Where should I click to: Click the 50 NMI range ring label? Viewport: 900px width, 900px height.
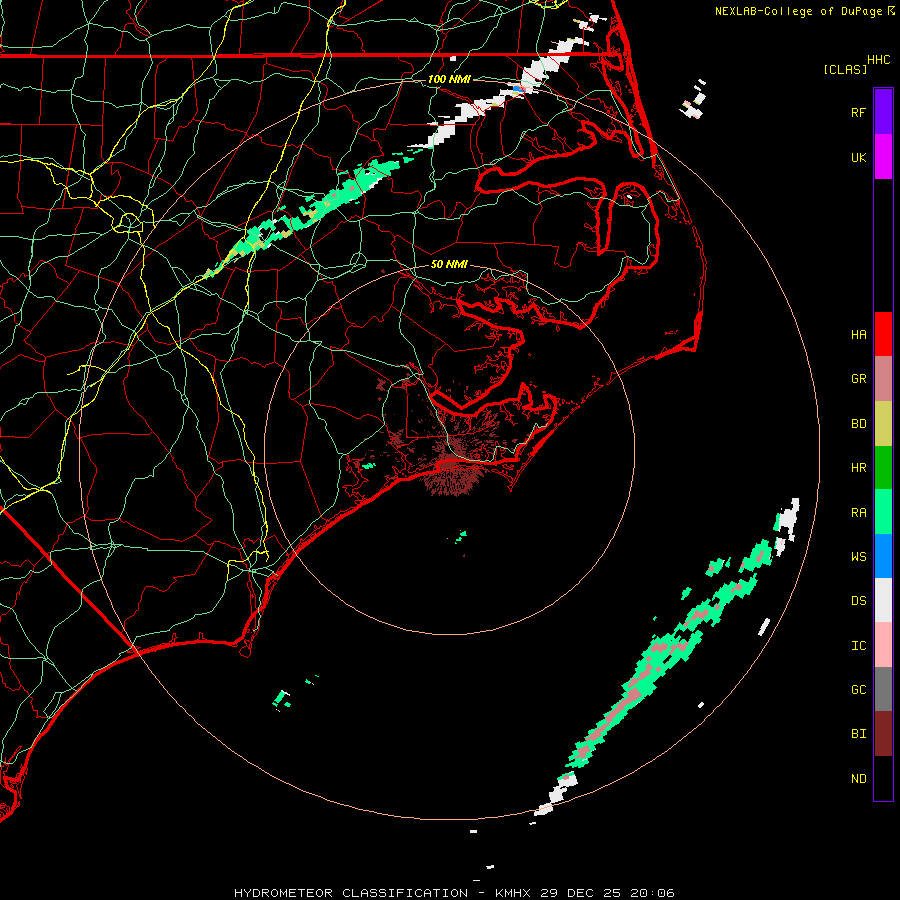pos(449,264)
